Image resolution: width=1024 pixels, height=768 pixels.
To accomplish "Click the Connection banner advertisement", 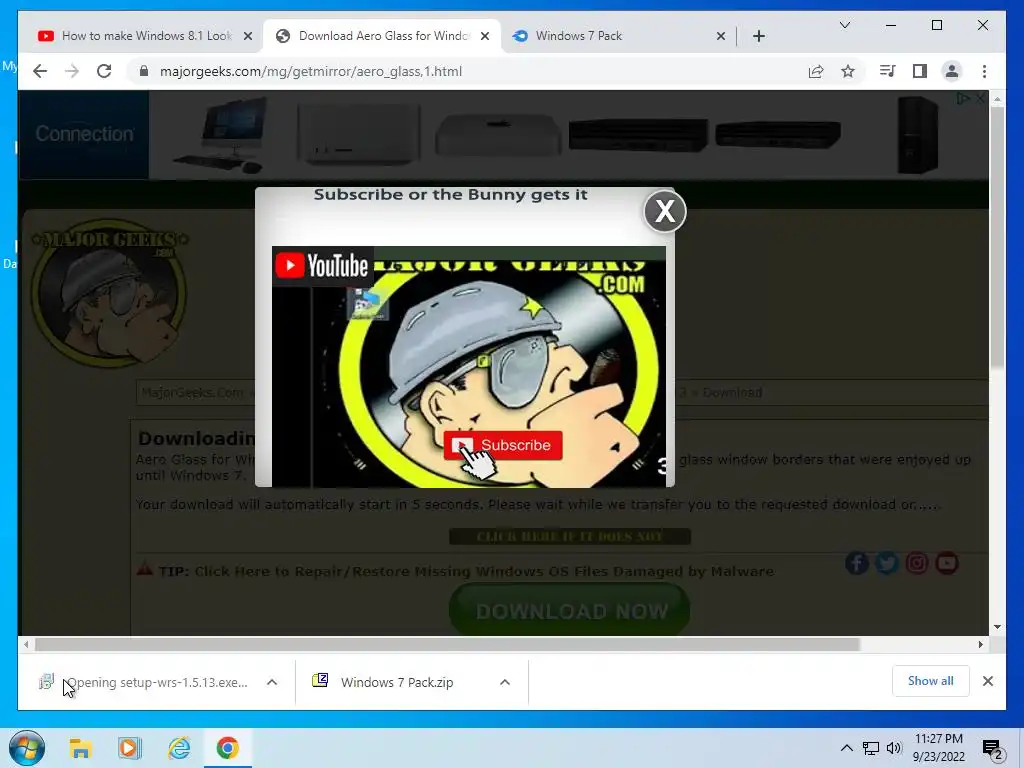I will tap(503, 135).
